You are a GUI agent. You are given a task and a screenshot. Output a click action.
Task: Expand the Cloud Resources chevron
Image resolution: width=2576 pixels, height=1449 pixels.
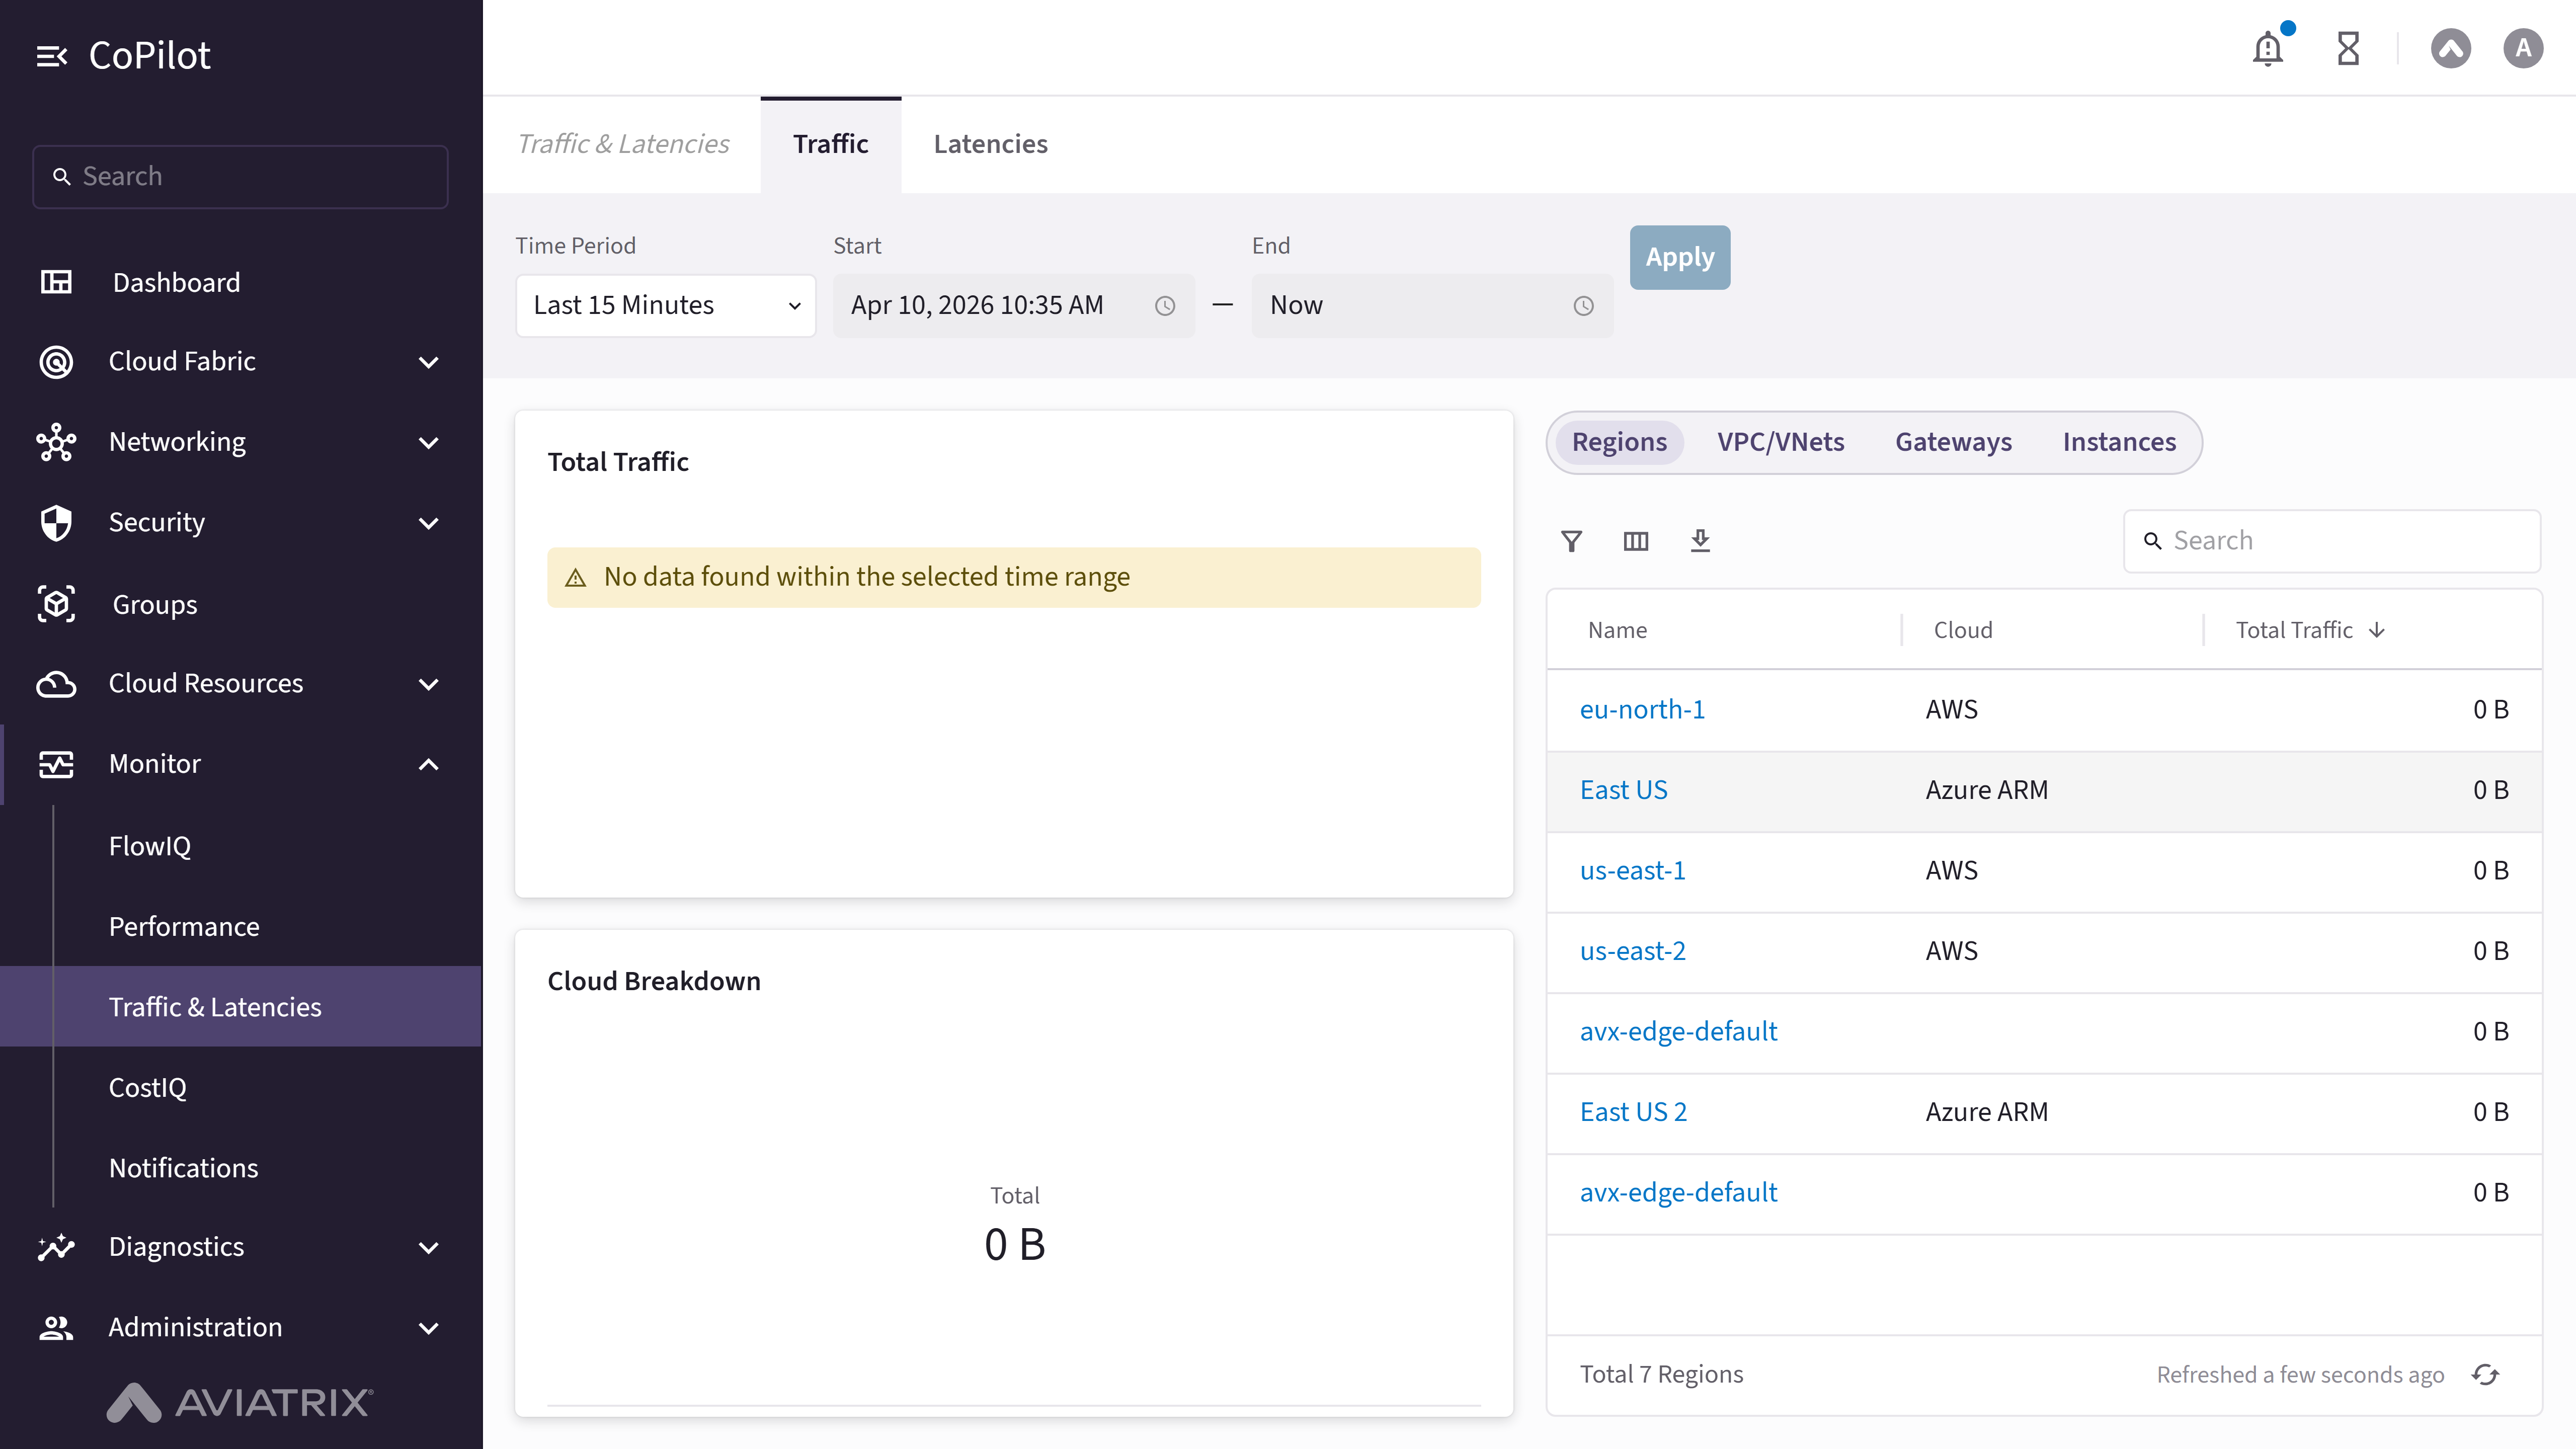tap(429, 684)
